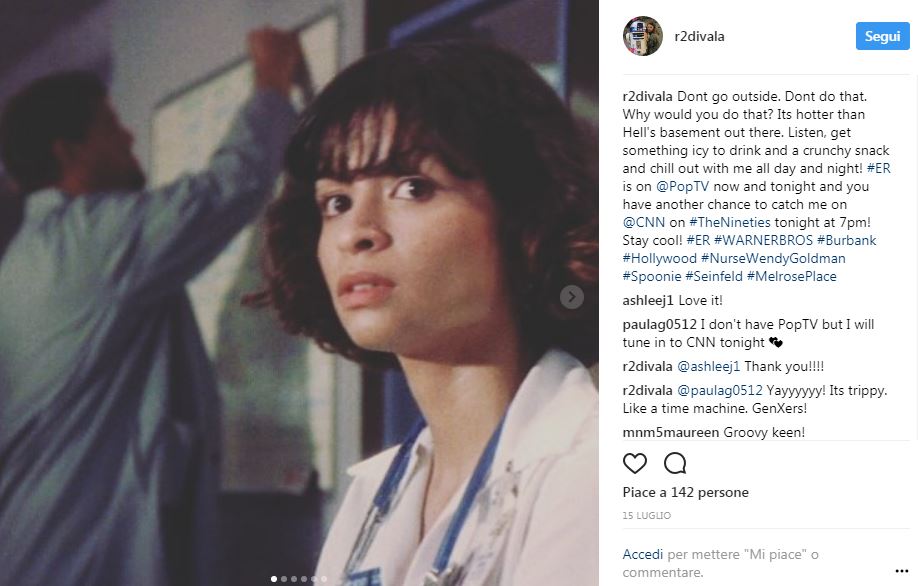Like the post with the heart icon

tap(635, 464)
